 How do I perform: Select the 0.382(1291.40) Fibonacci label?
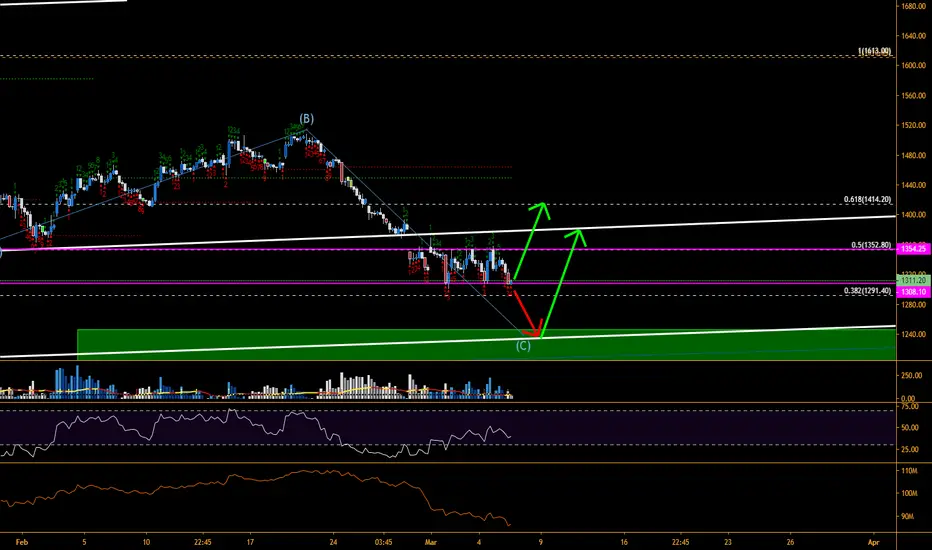point(867,291)
